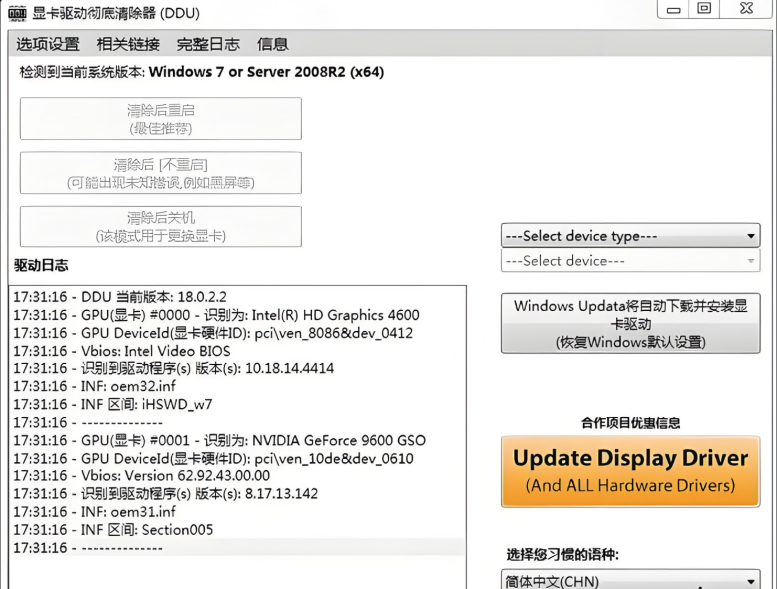Click the 清除后 [不重启] button
The width and height of the screenshot is (777, 589).
point(161,173)
